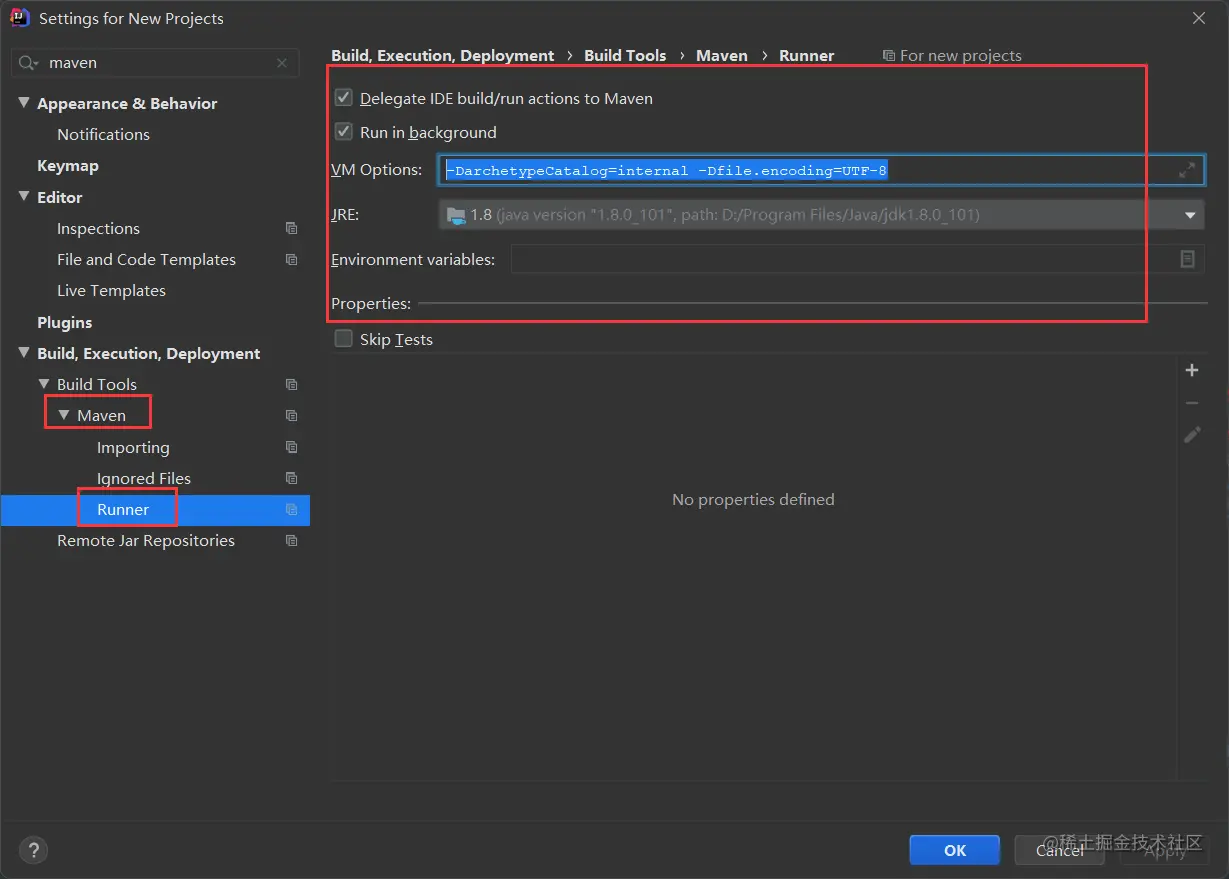Click the Apply button
This screenshot has height=879, width=1229.
pos(1165,850)
